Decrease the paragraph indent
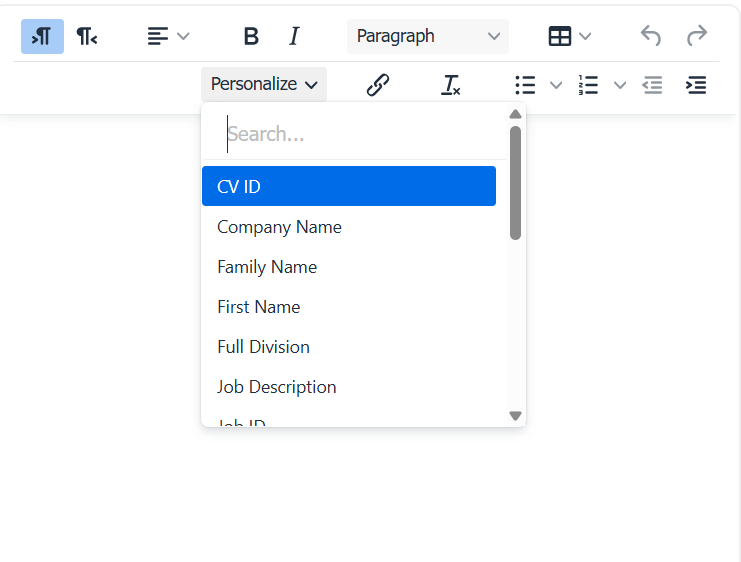This screenshot has width=741, height=562. 652,85
